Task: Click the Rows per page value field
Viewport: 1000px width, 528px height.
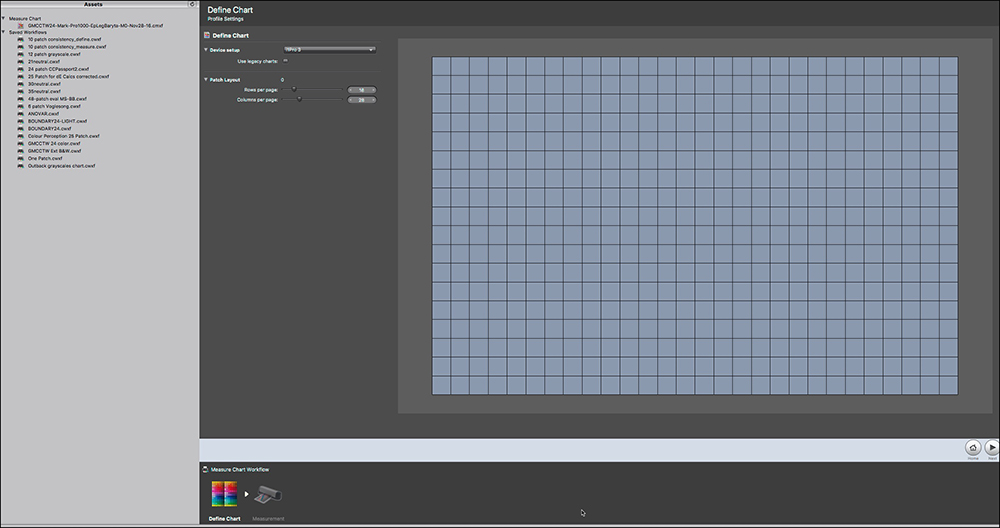Action: coord(361,90)
